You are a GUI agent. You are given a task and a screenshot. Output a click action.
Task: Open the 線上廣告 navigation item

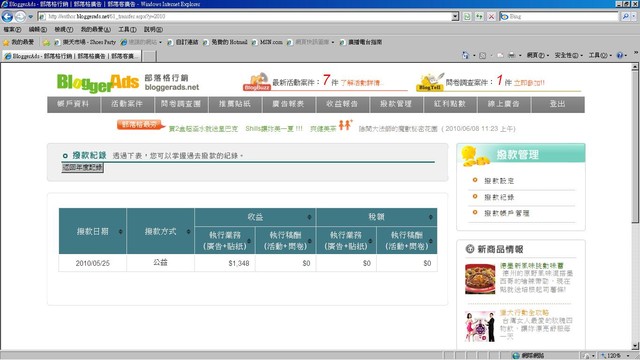pos(504,104)
